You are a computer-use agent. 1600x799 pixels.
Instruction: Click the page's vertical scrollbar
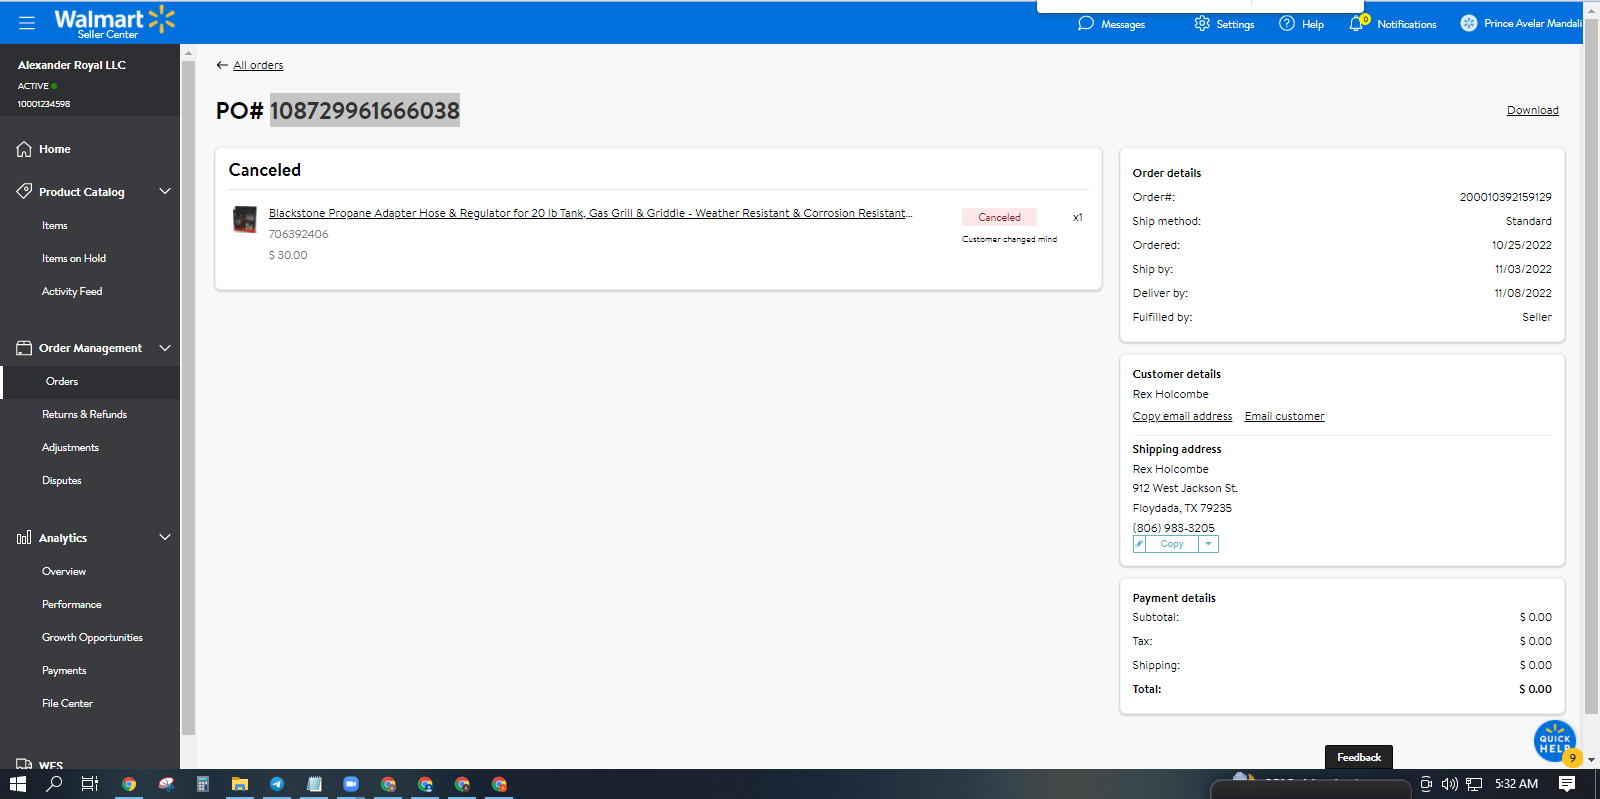coord(1591,365)
